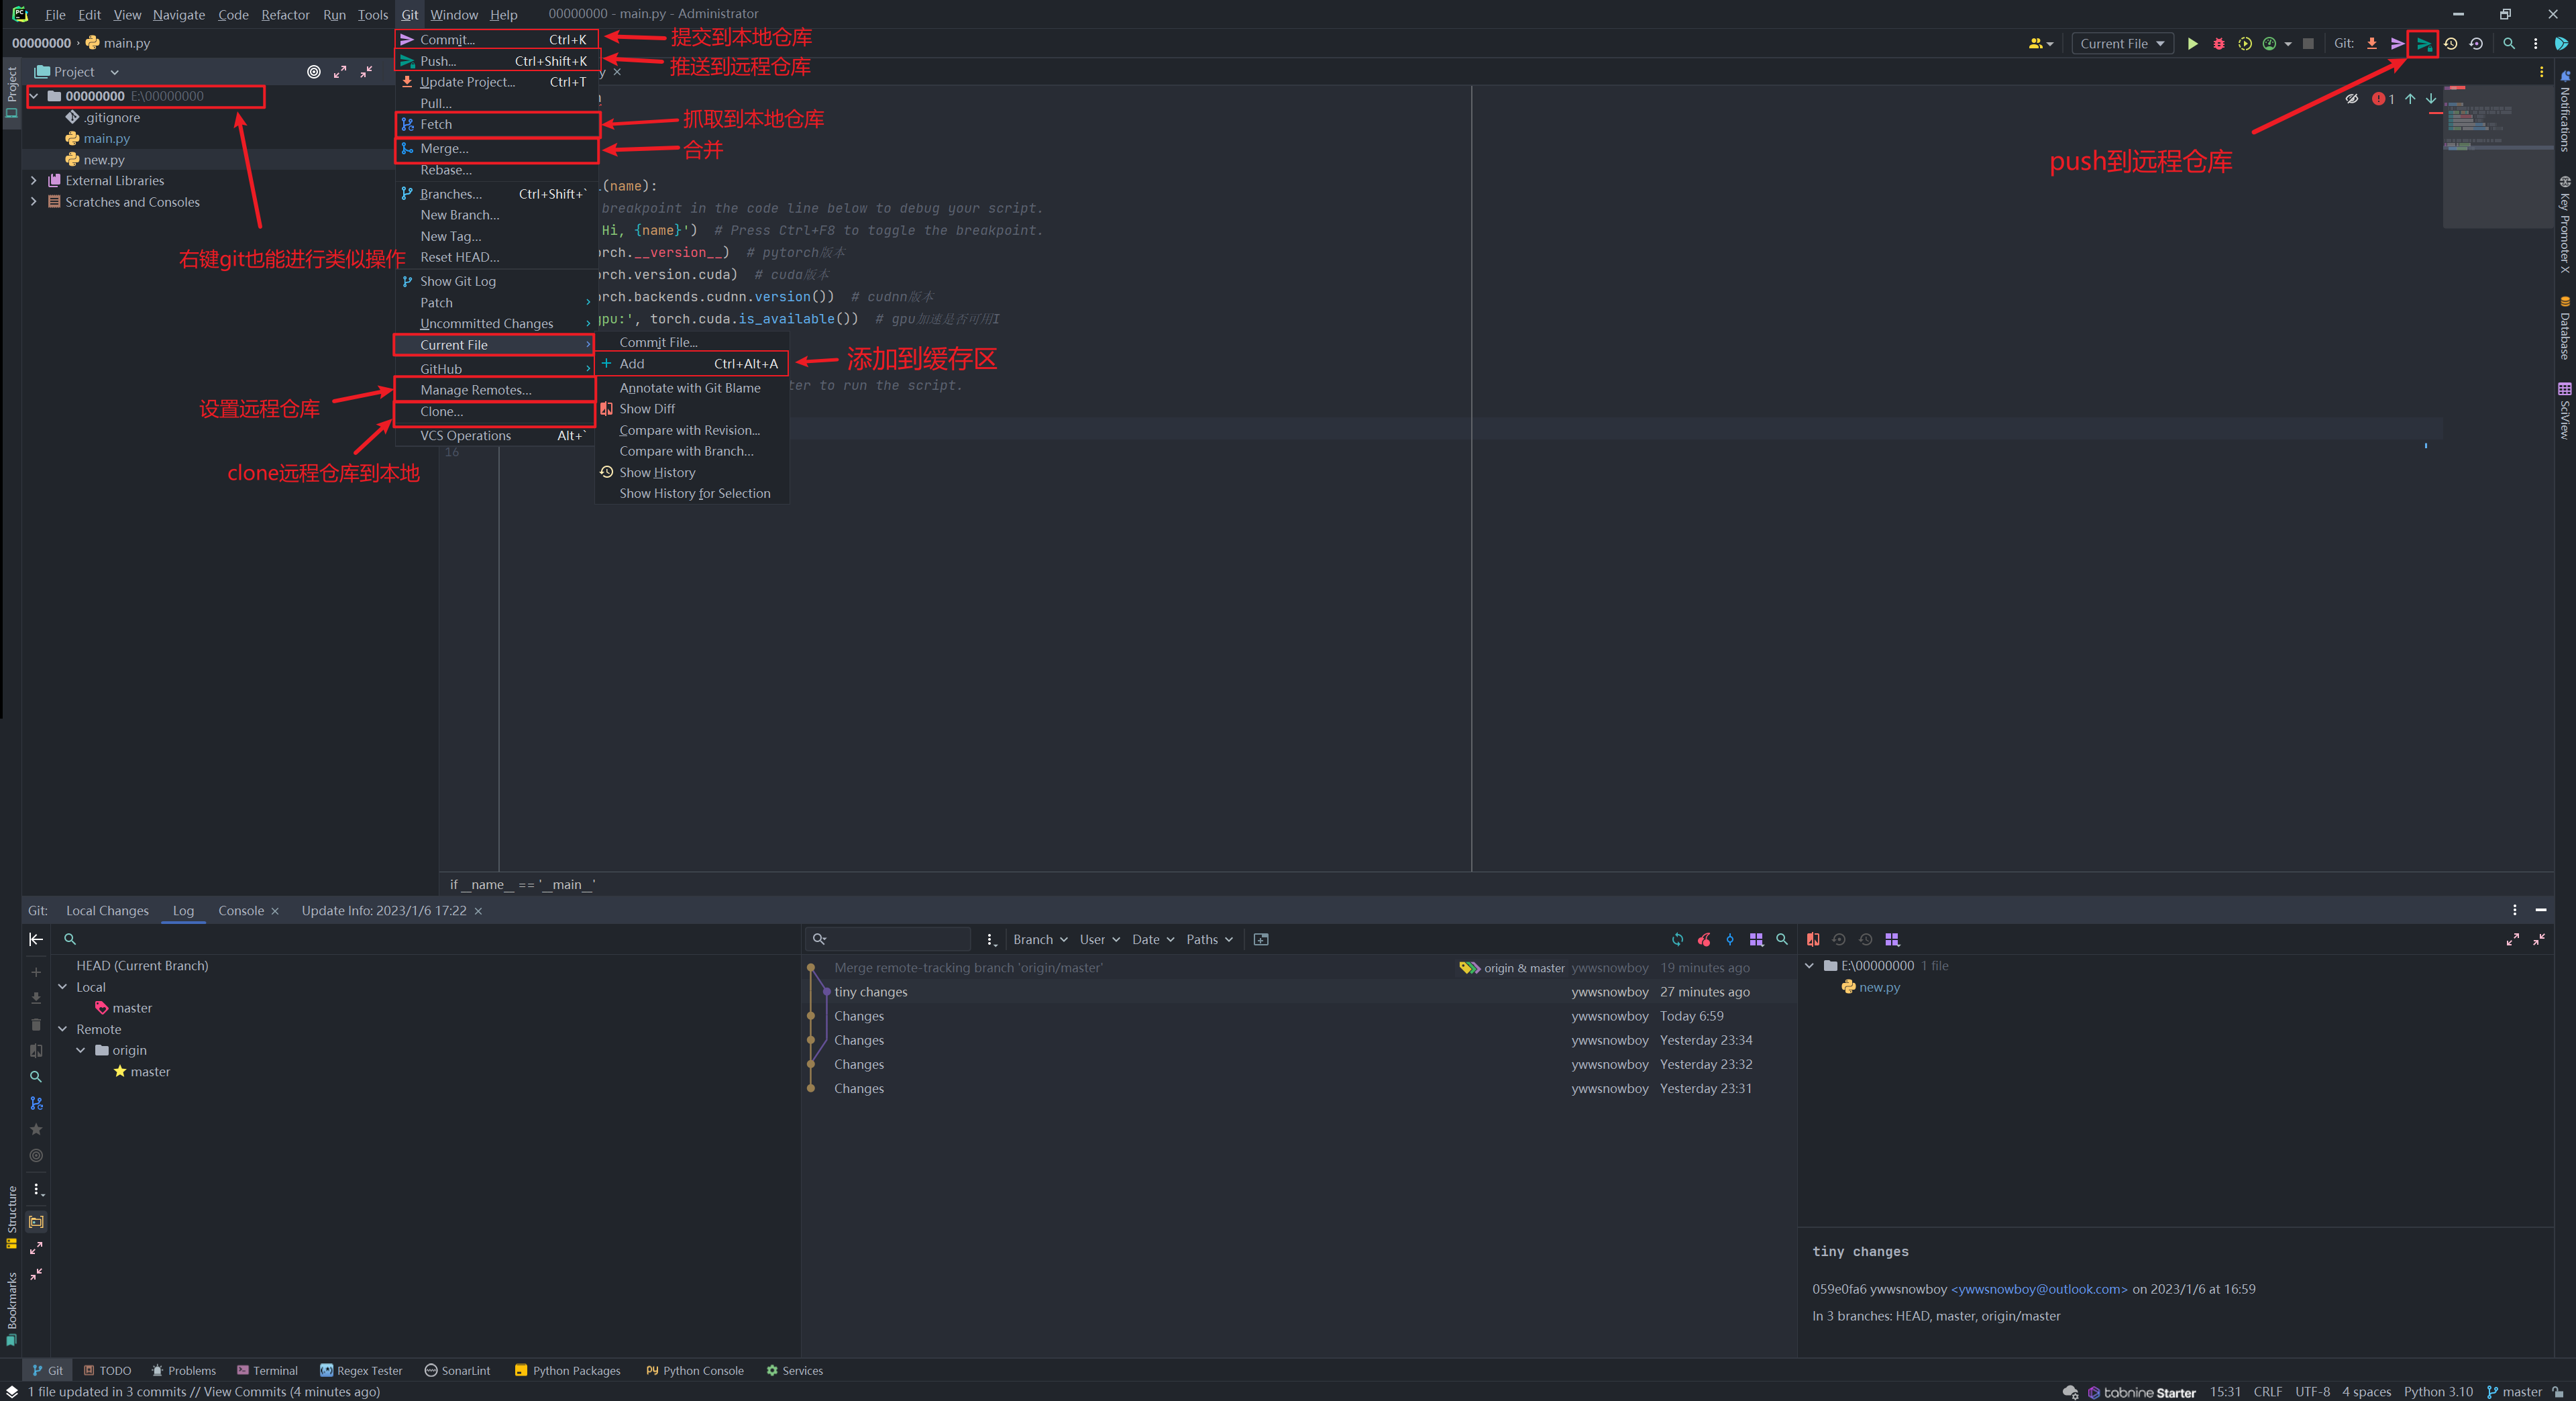2576x1401 pixels.
Task: Toggle the Database tool window
Action: pyautogui.click(x=2565, y=328)
